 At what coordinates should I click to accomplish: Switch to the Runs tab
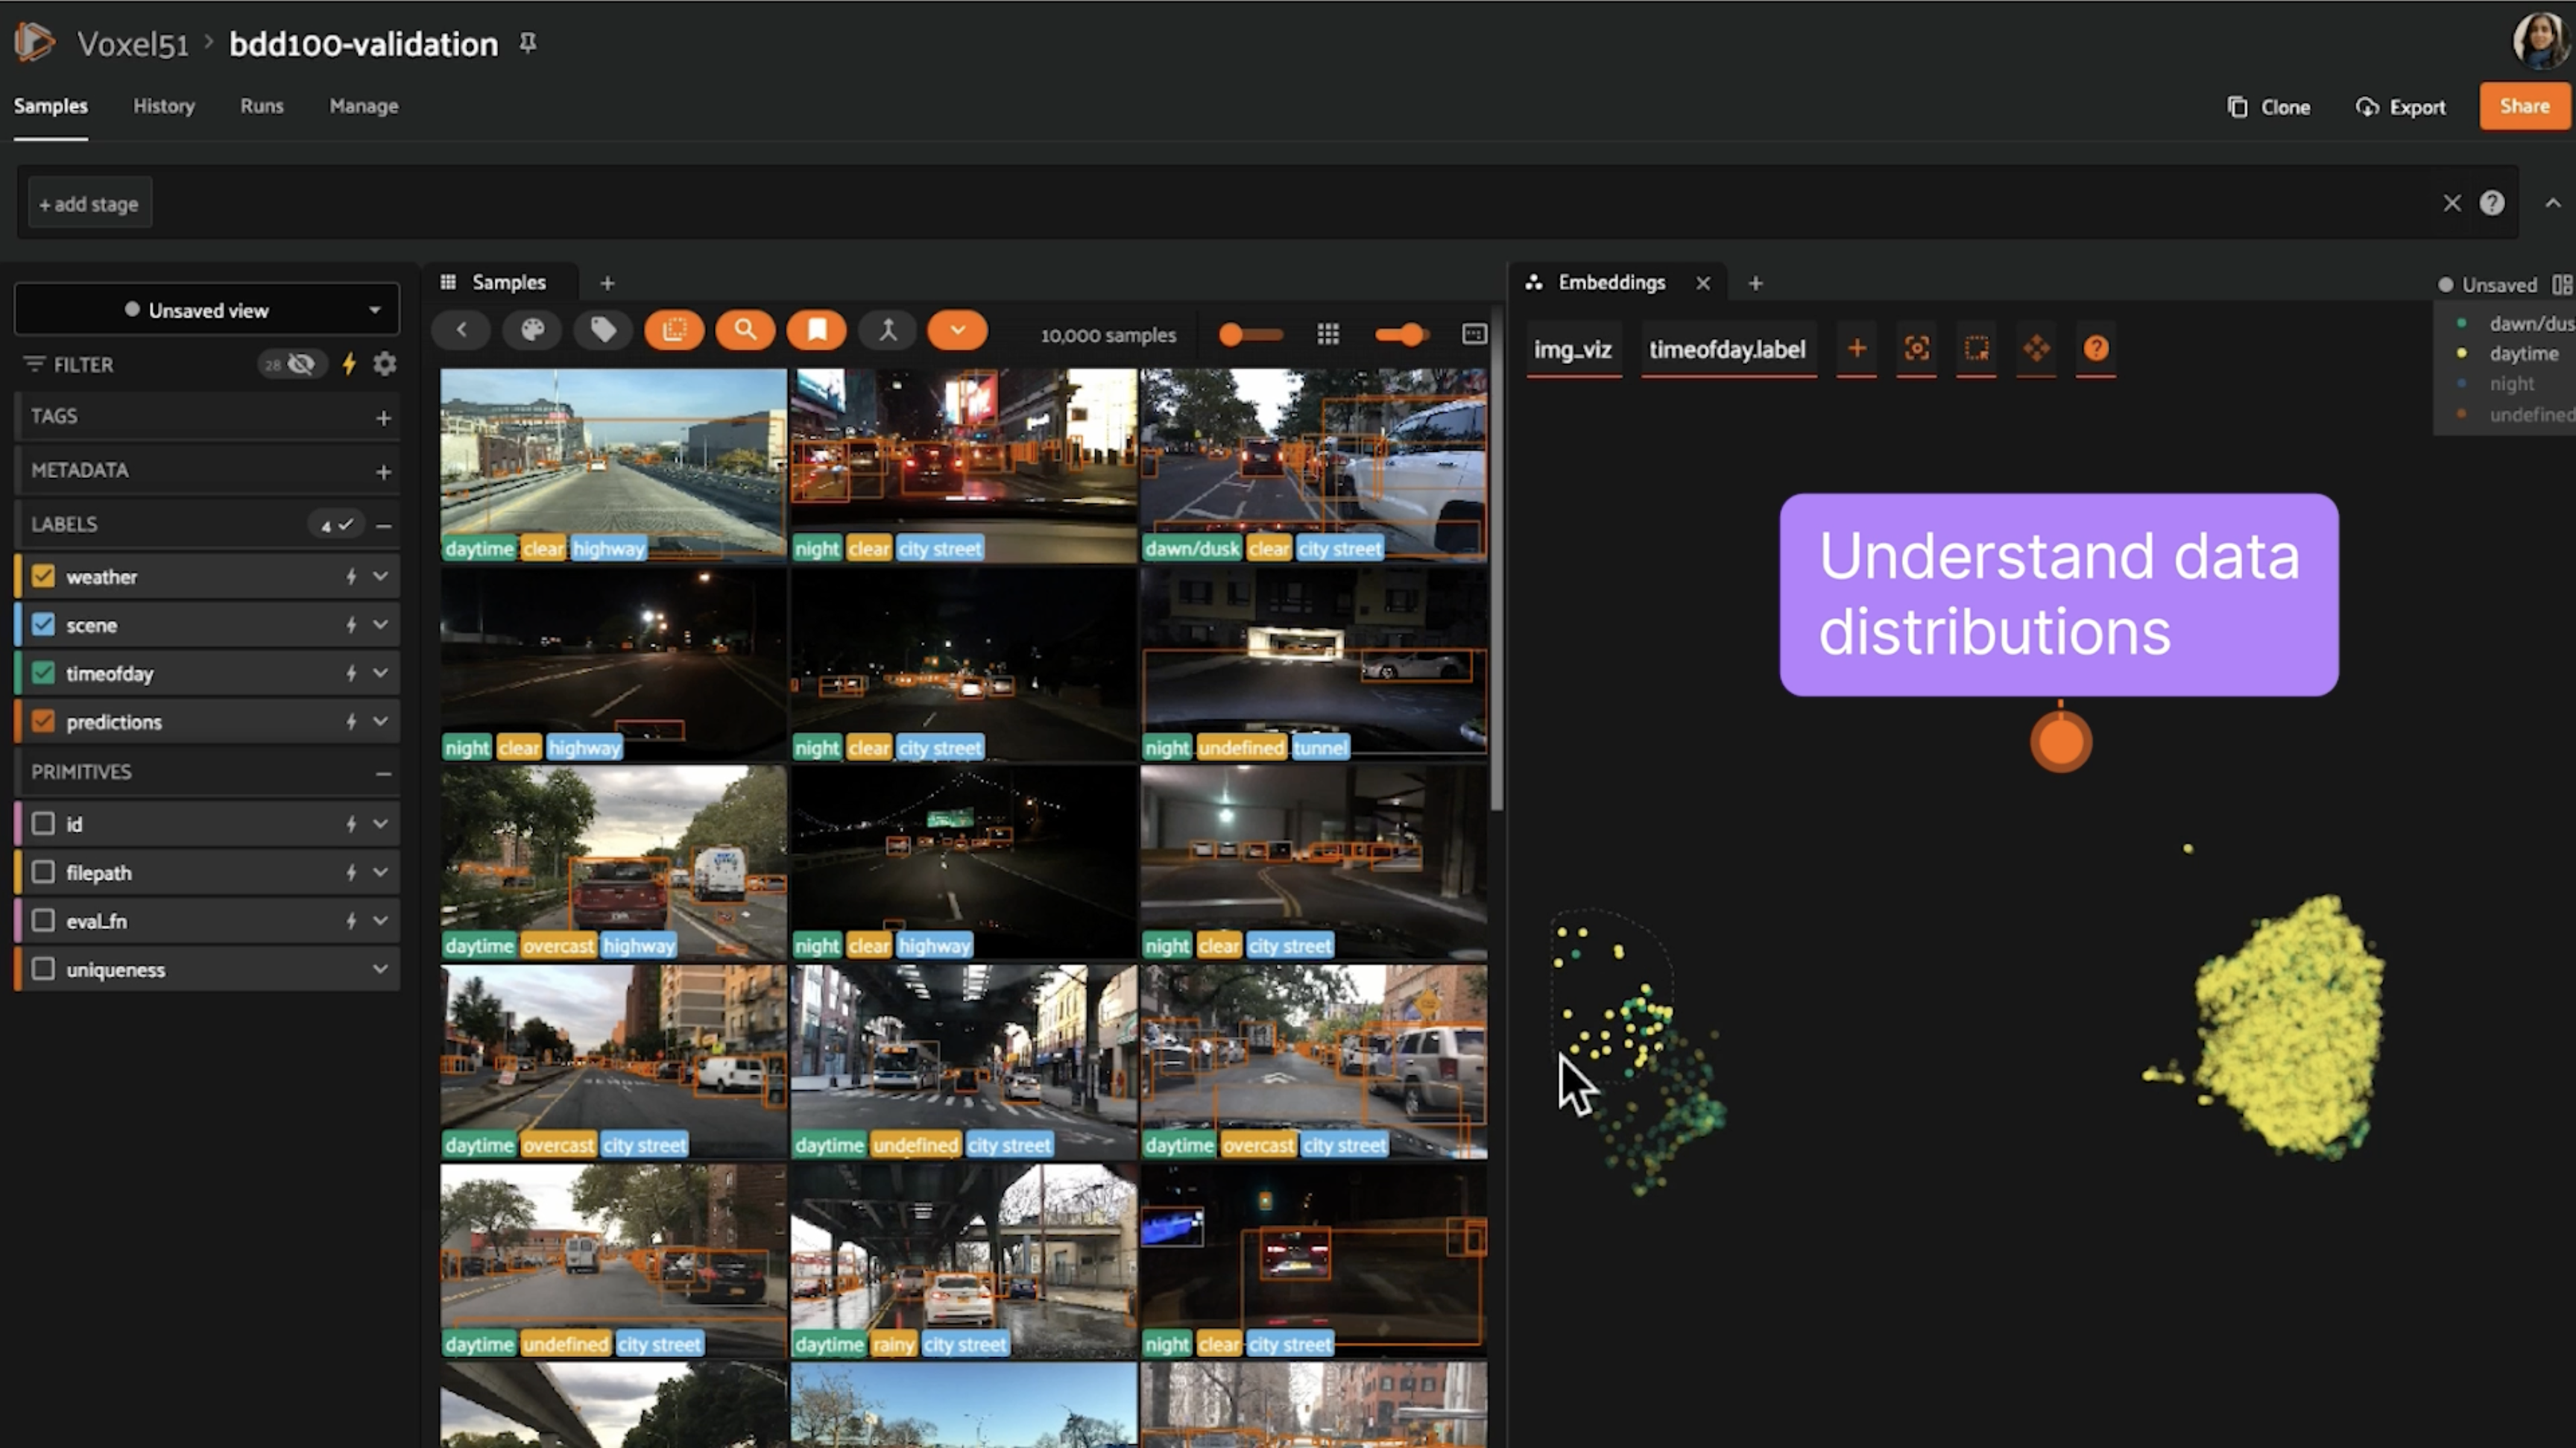point(261,106)
